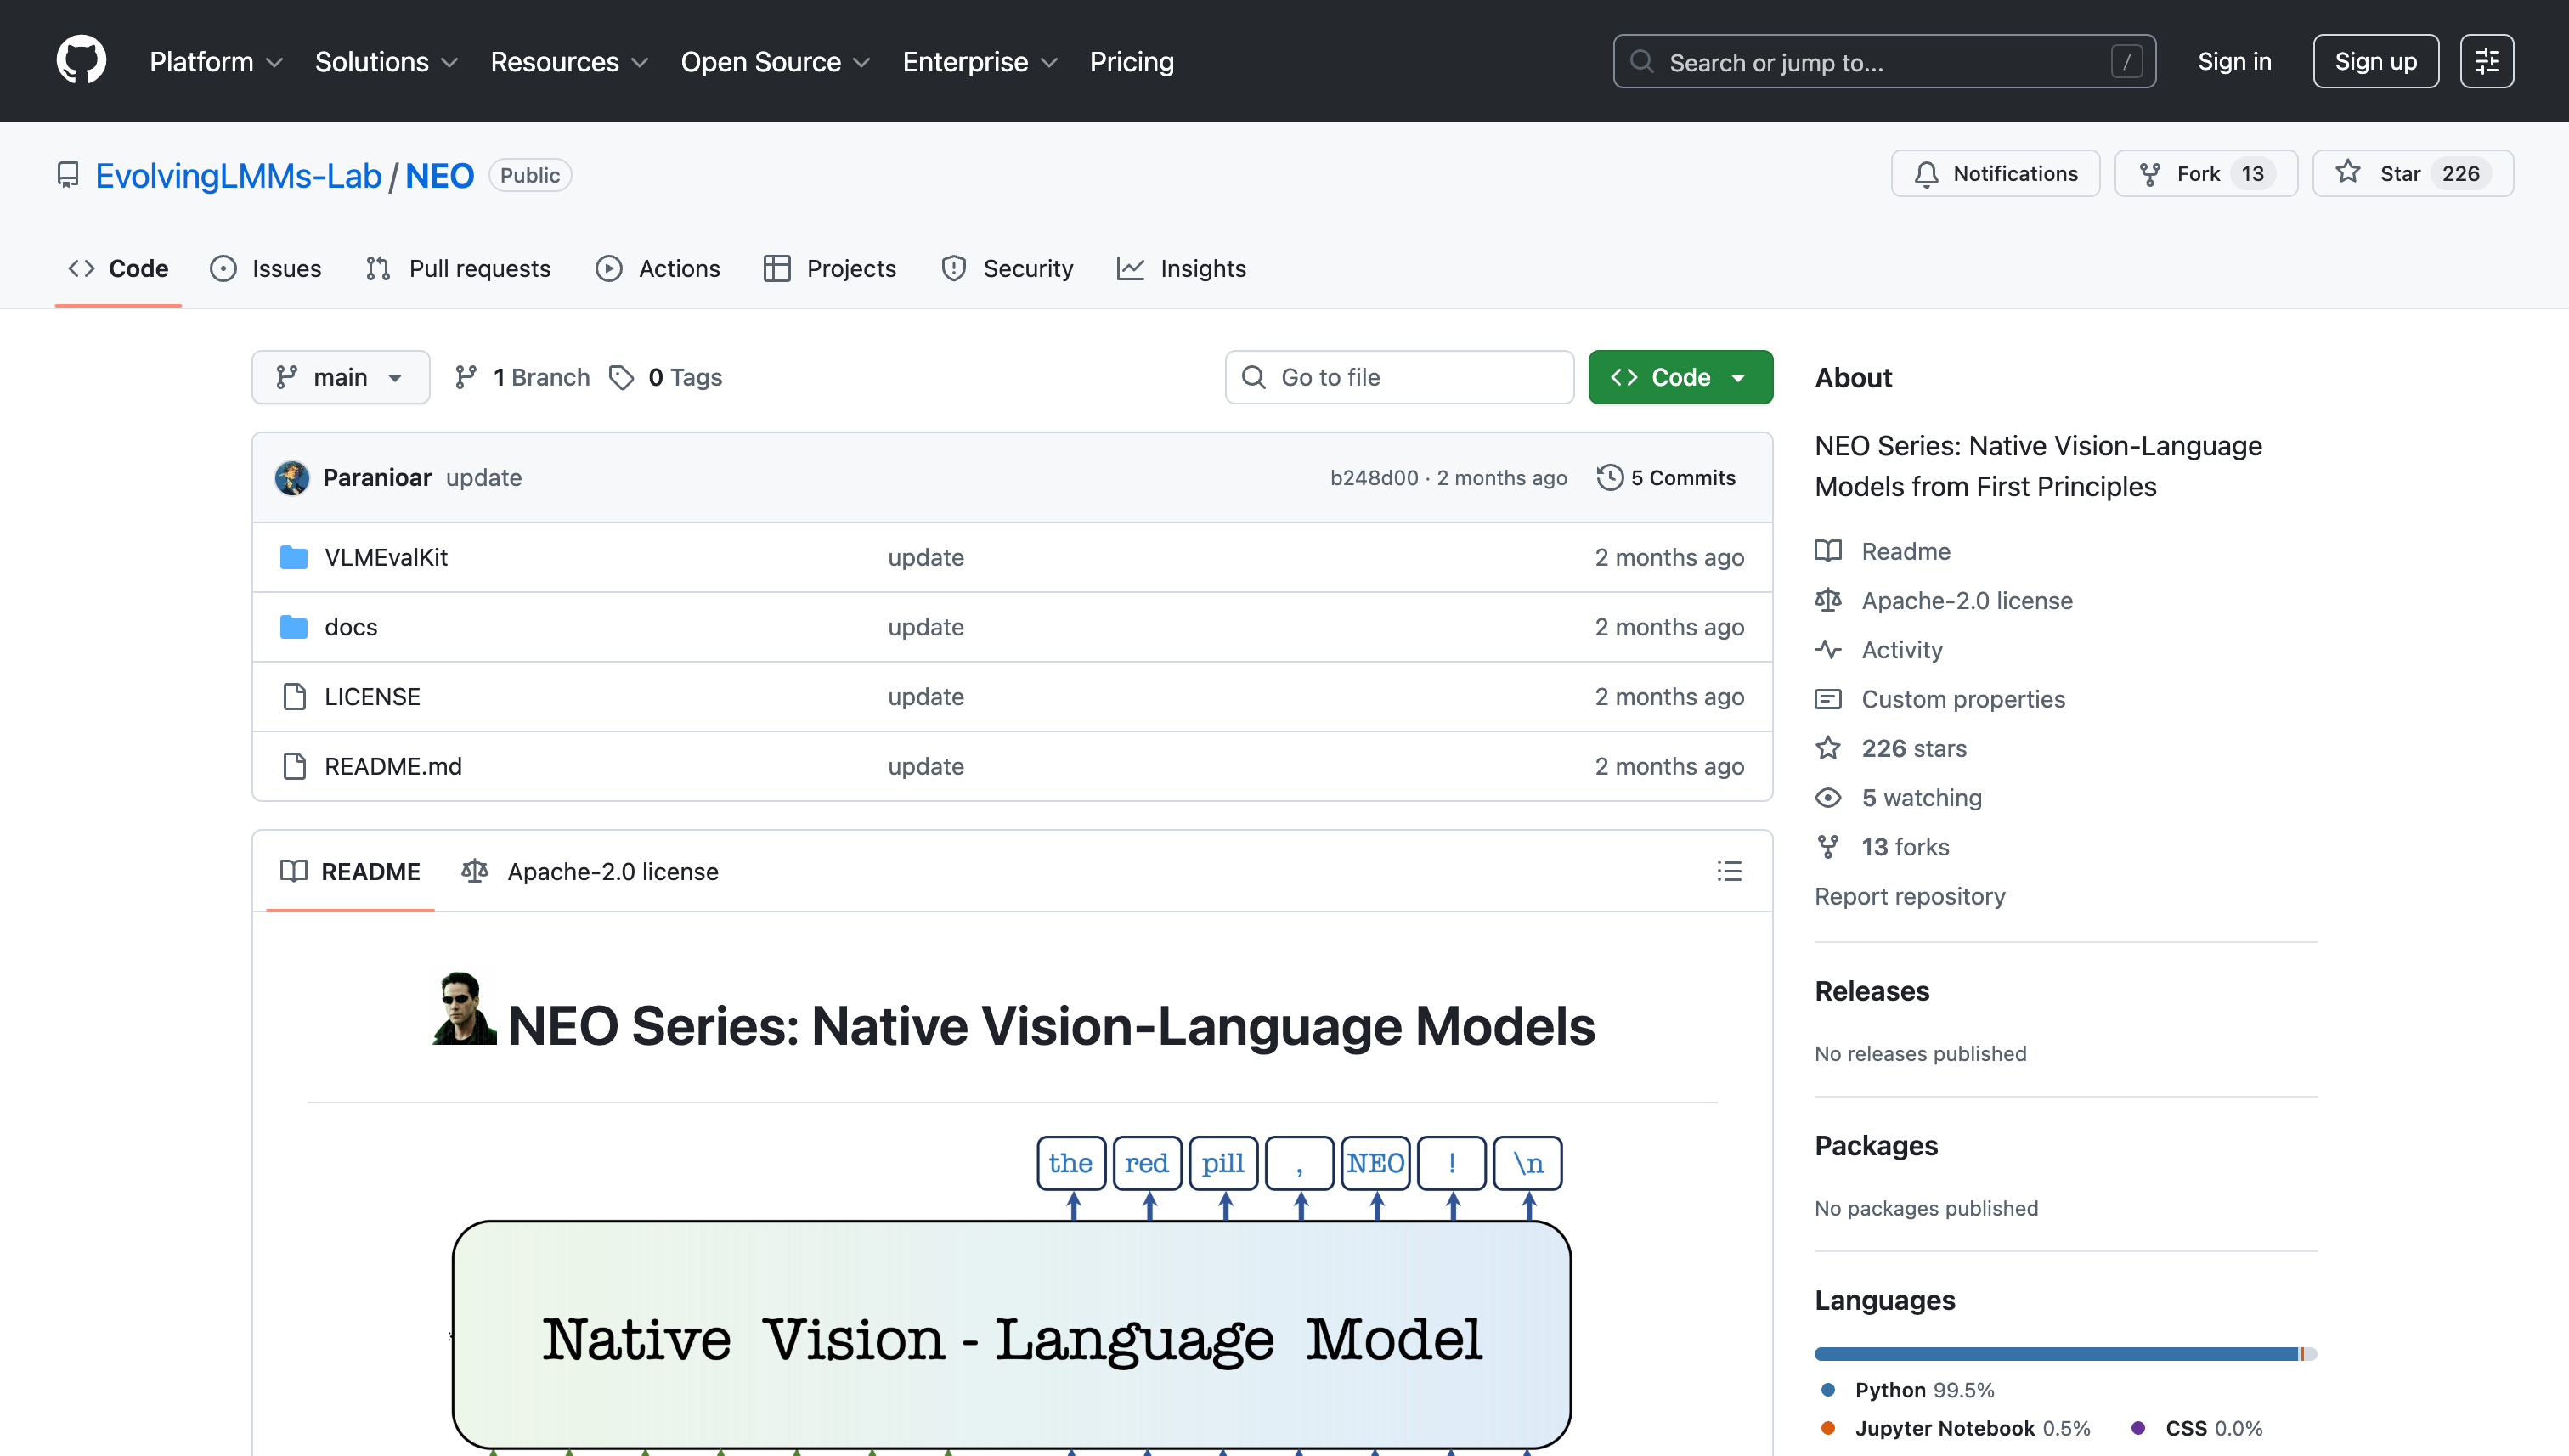The height and width of the screenshot is (1456, 2569).
Task: Open the VLMEvalKit folder
Action: 385,557
